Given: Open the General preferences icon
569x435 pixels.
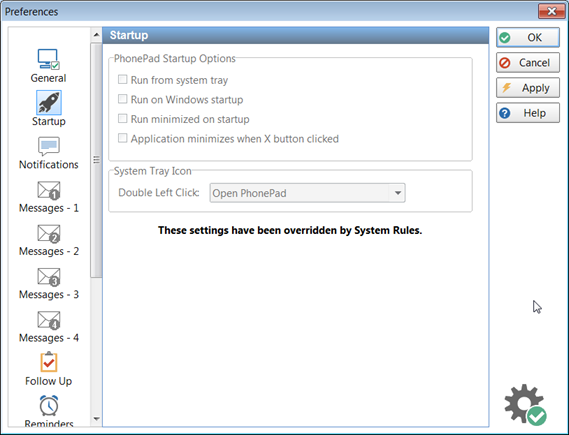Looking at the screenshot, I should click(x=48, y=59).
